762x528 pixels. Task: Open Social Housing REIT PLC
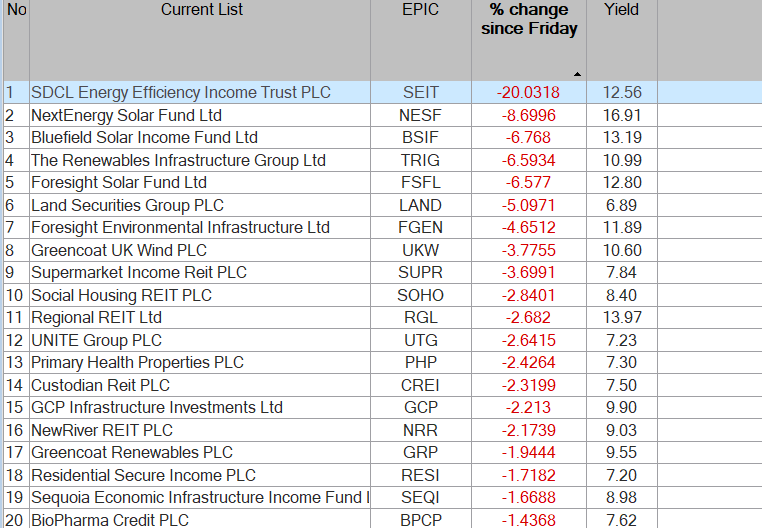(x=121, y=295)
